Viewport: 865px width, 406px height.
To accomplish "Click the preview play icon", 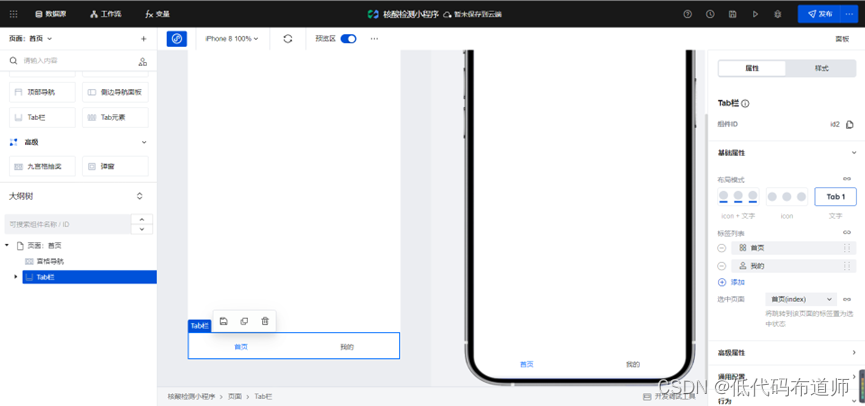I will (x=755, y=14).
